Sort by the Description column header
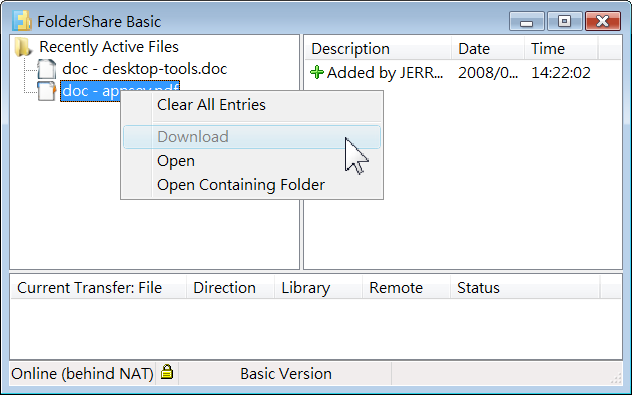Viewport: 632px width, 395px height. [x=378, y=49]
